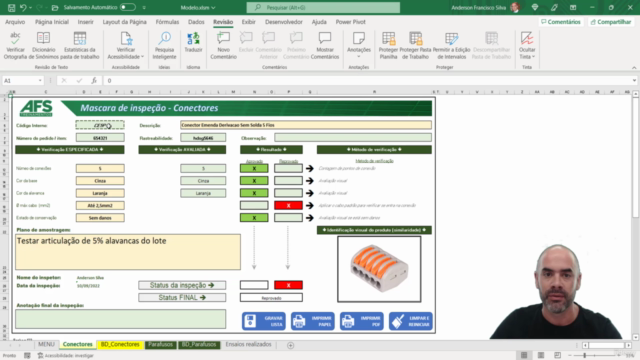Open the Dados ribbon tab
Screen dimensions: 640x360
[196, 22]
